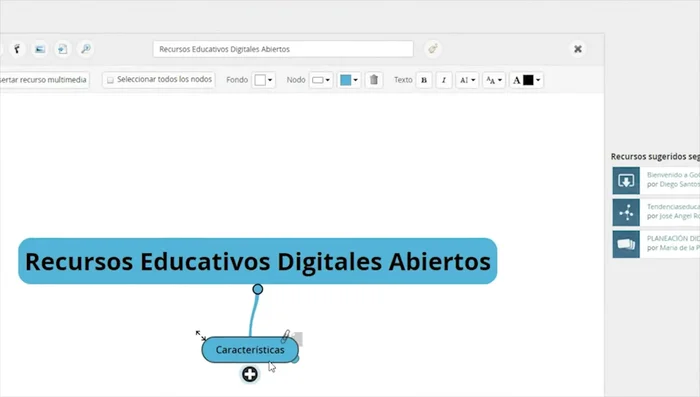Screen dimensions: 700x397
Task: Open the black text color picker
Action: coord(526,80)
